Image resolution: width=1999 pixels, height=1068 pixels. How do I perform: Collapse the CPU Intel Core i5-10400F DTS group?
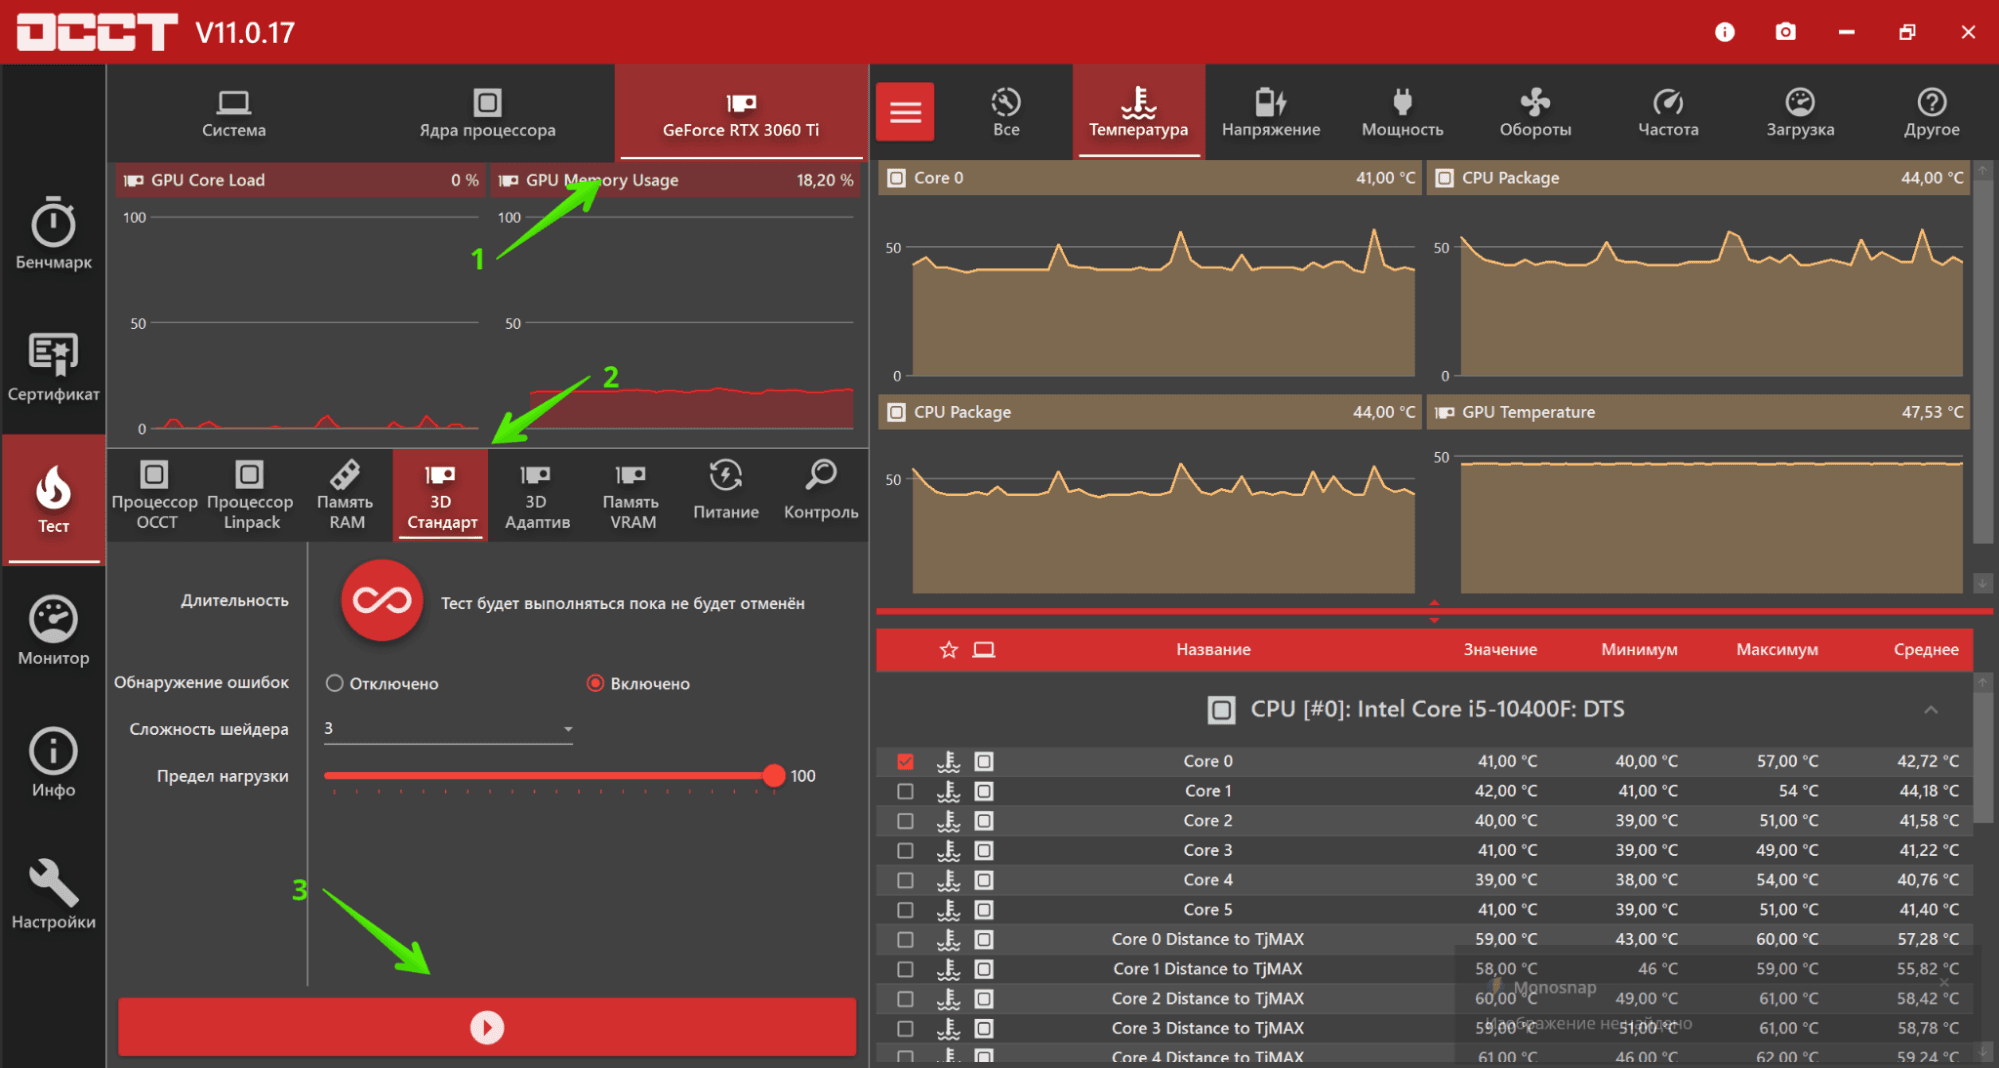coord(1930,710)
